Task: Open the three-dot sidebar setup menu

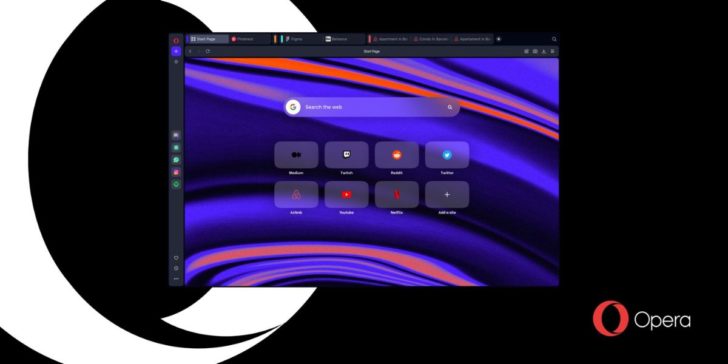Action: (176, 279)
